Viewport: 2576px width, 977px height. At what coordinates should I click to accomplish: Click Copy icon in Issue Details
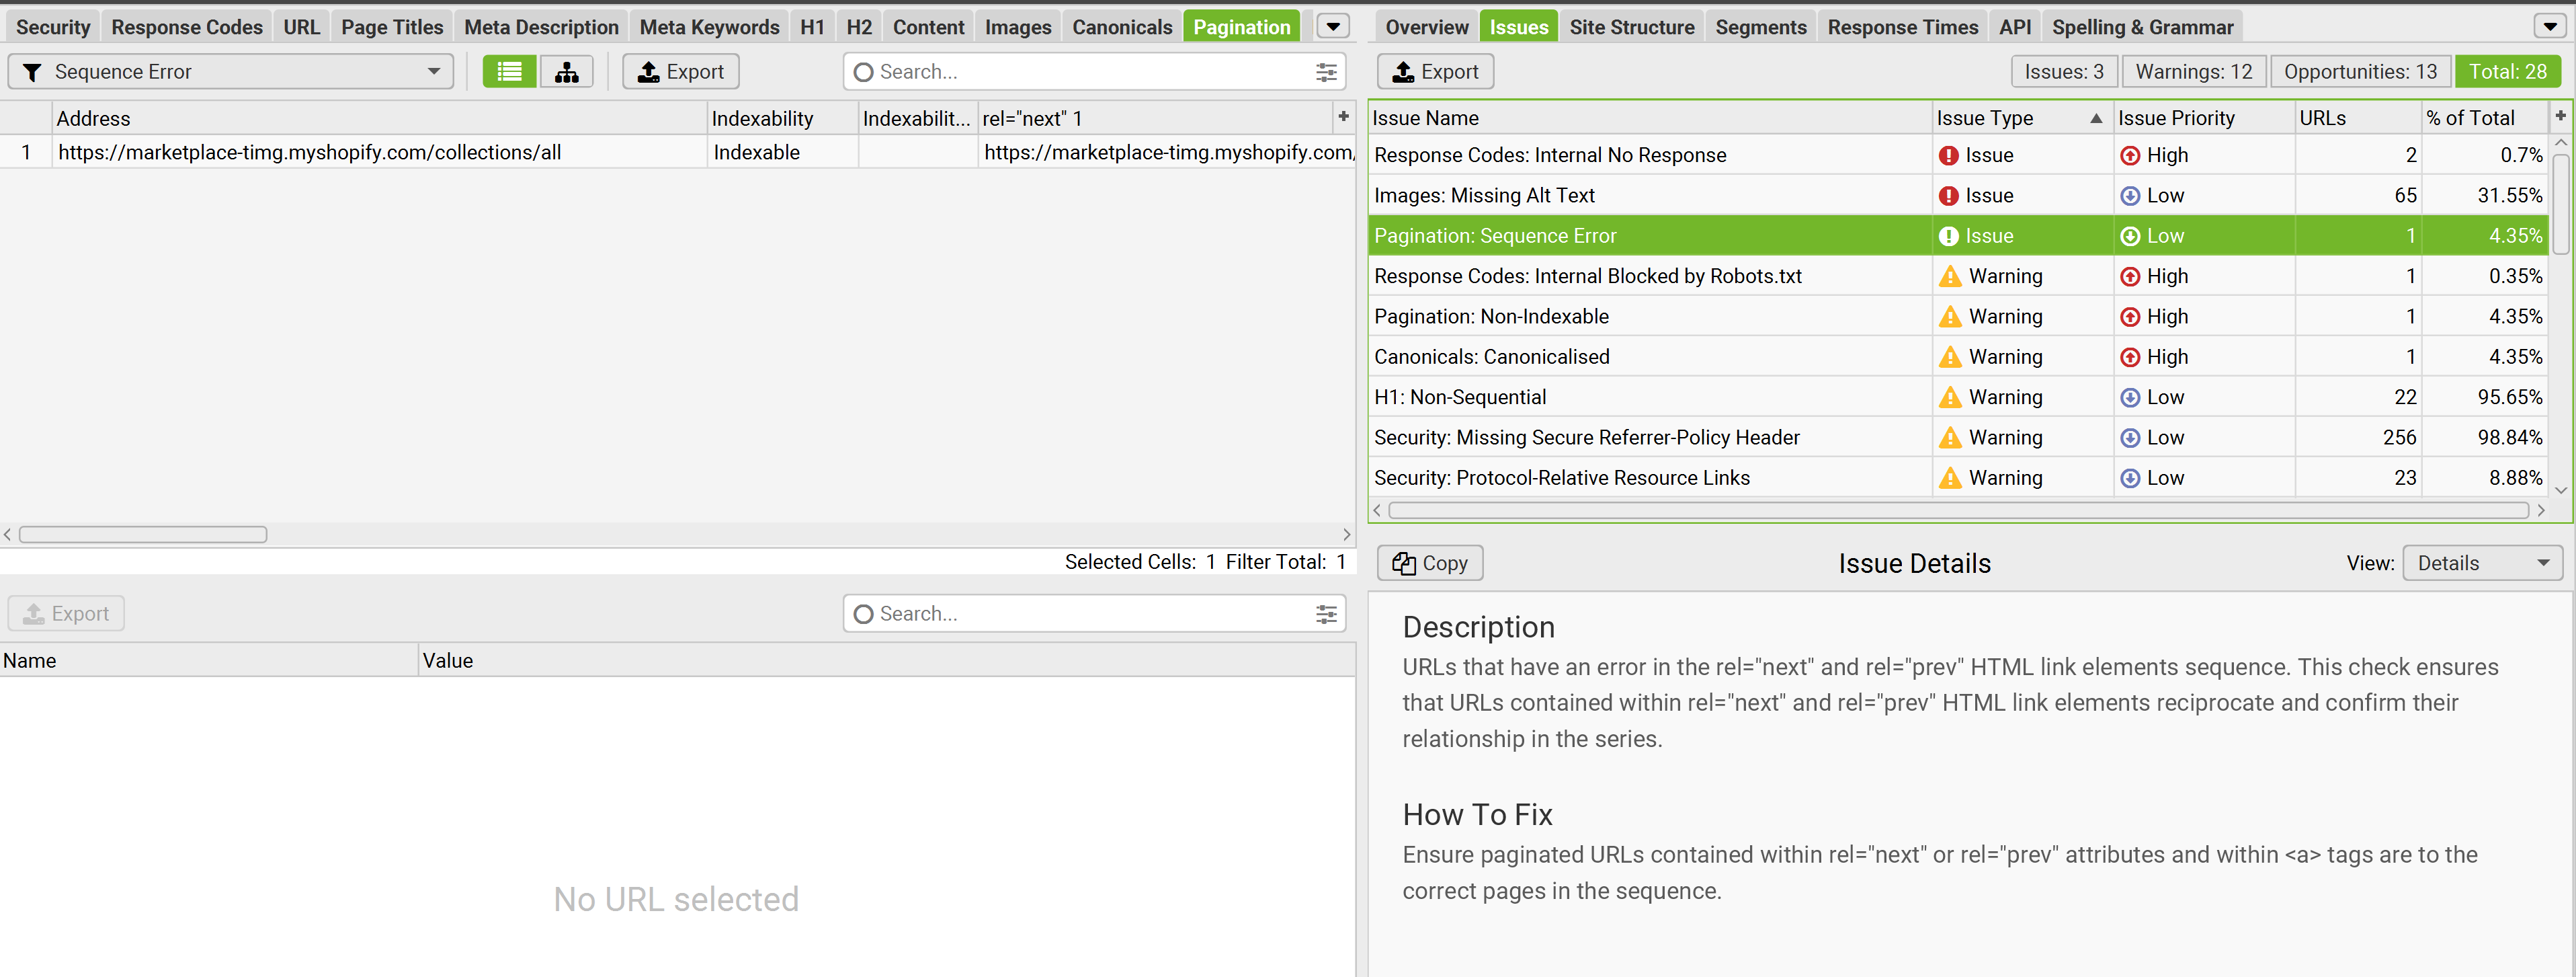tap(1404, 563)
